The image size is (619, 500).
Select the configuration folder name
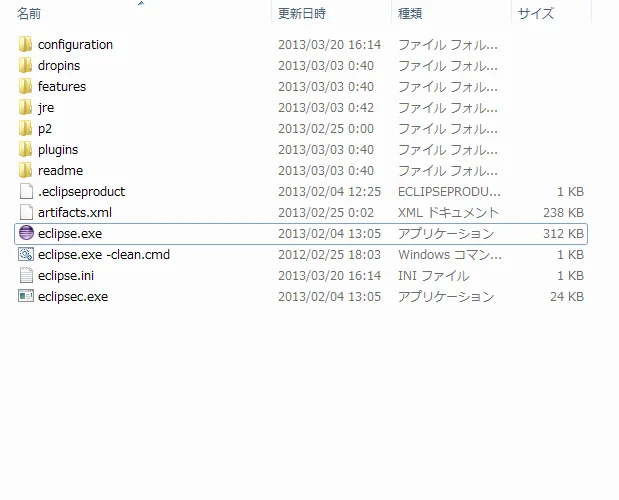point(75,45)
